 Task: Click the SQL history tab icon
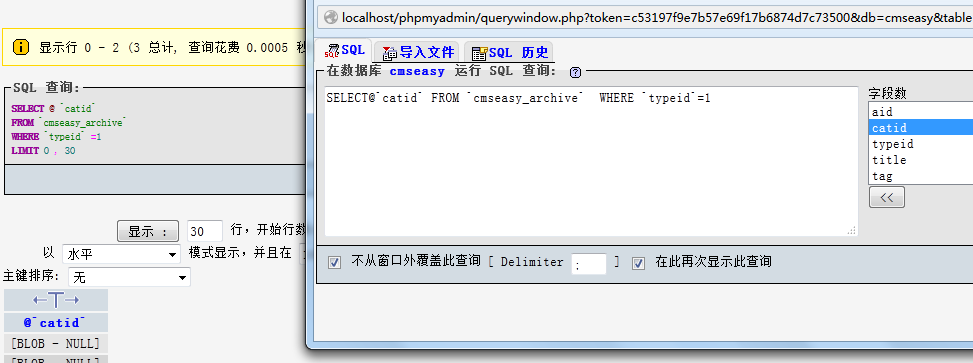pos(479,53)
